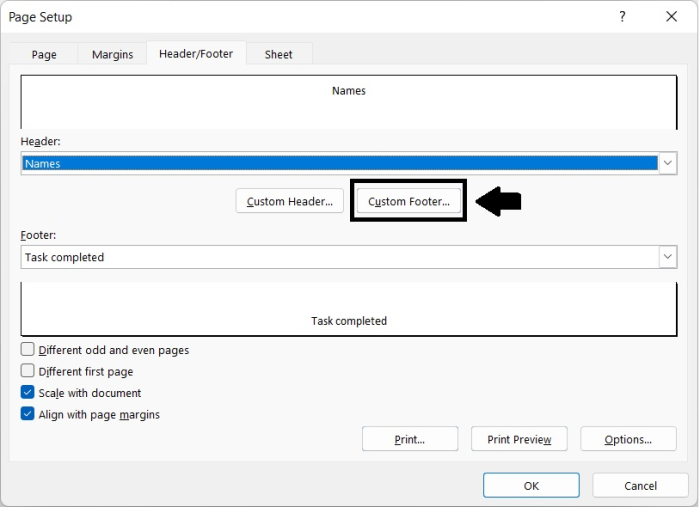Screen dimensions: 700x507
Task: Click the Footer field showing Task completed
Action: (x=340, y=257)
